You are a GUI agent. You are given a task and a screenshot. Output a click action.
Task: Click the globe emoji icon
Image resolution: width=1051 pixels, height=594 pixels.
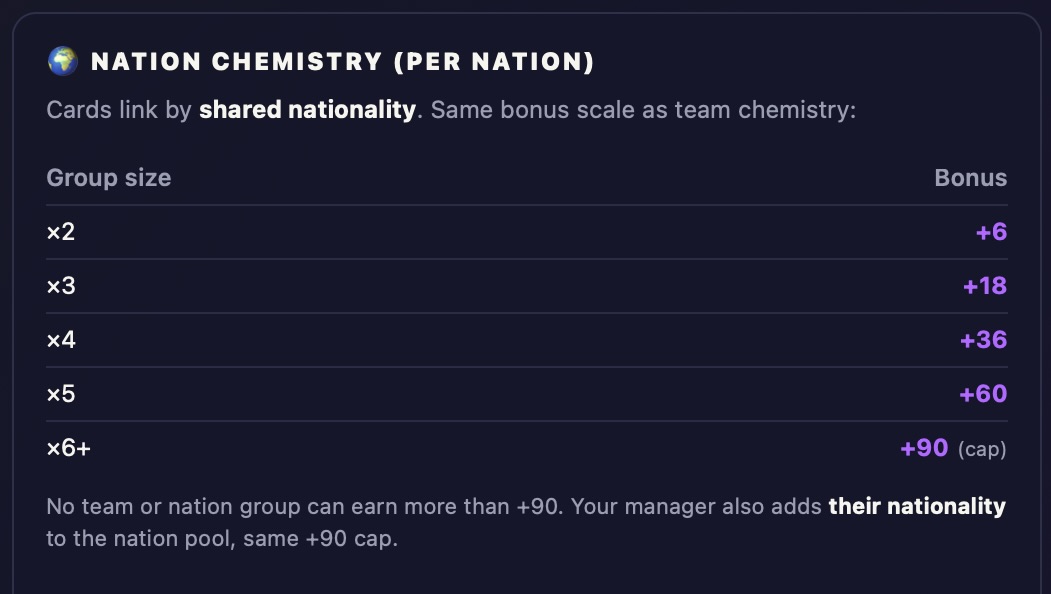[x=62, y=61]
